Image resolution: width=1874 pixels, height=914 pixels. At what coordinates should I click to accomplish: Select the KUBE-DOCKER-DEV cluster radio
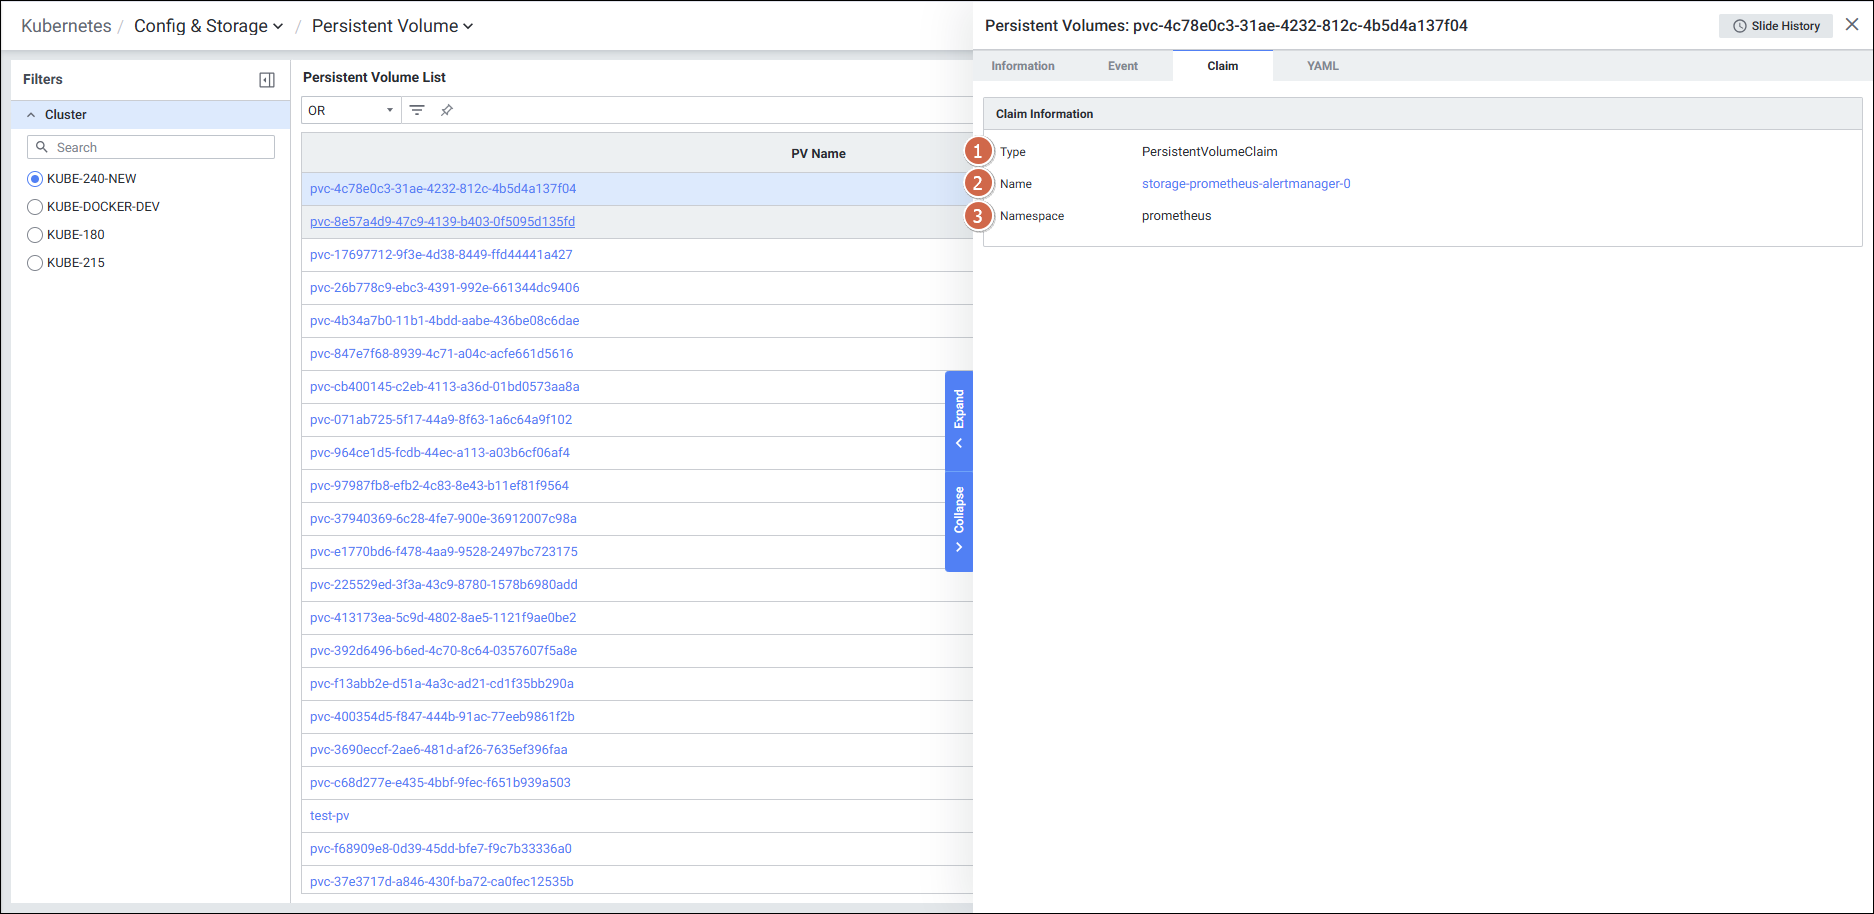[x=35, y=207]
